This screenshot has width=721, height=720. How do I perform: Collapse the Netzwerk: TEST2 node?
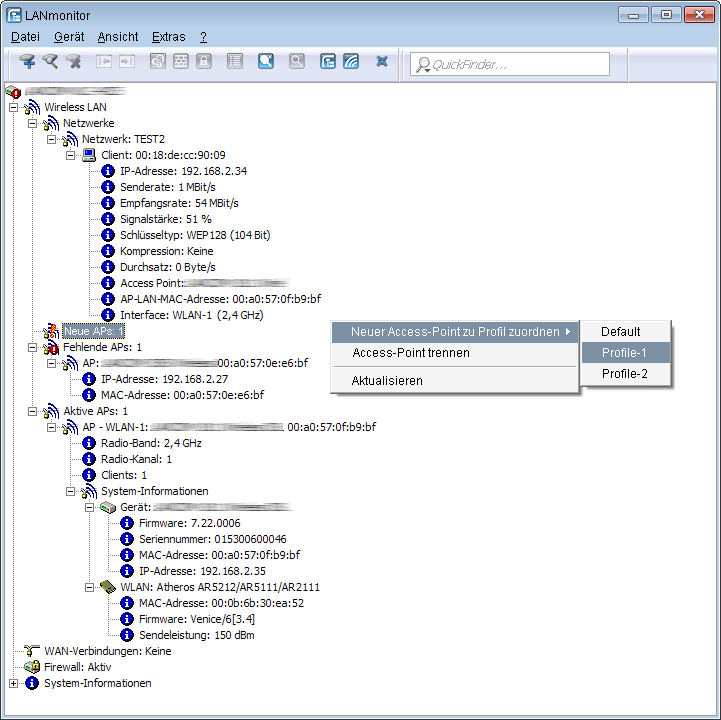click(52, 139)
